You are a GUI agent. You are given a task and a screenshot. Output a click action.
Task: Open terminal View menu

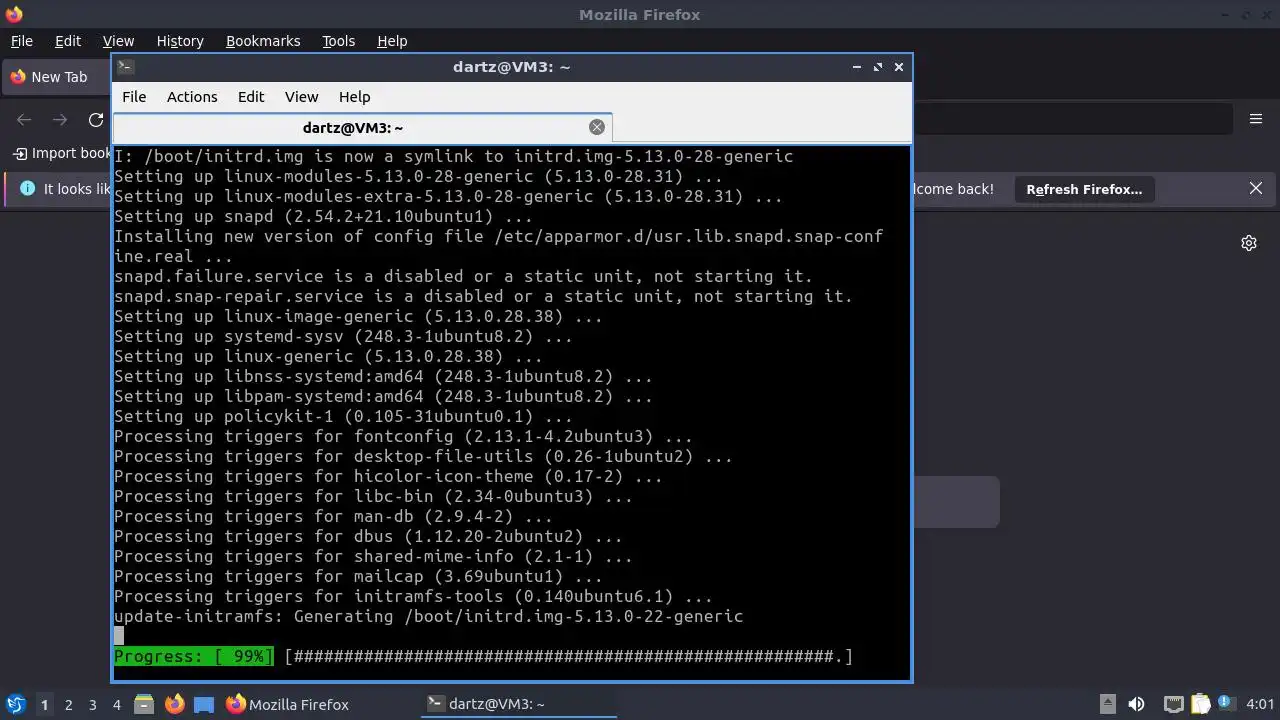301,97
